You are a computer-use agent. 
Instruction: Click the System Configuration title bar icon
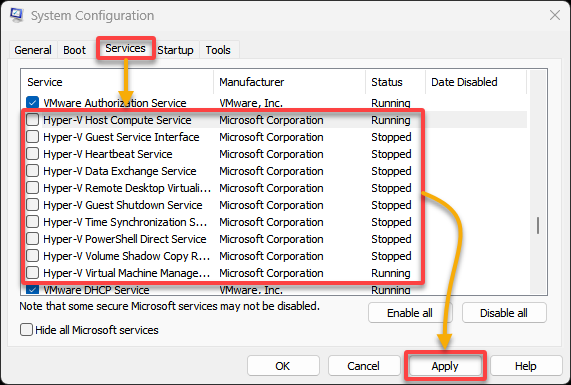tap(17, 15)
